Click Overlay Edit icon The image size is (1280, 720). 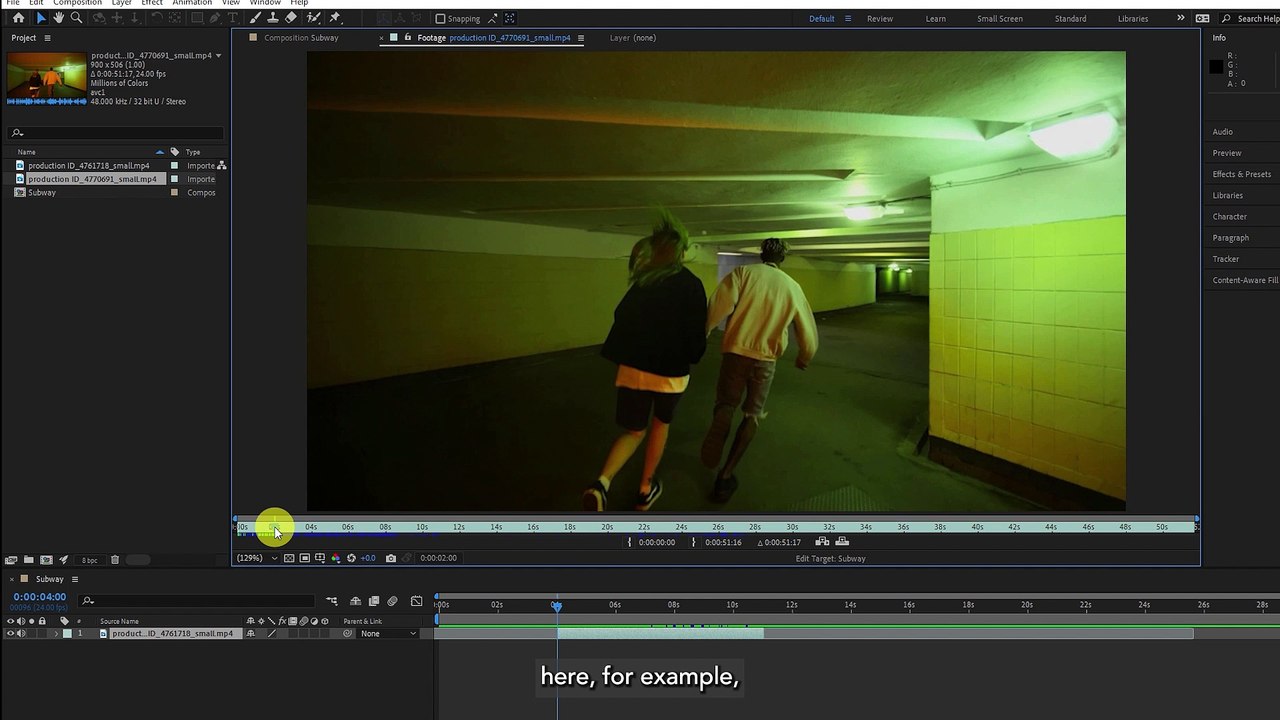[x=842, y=542]
